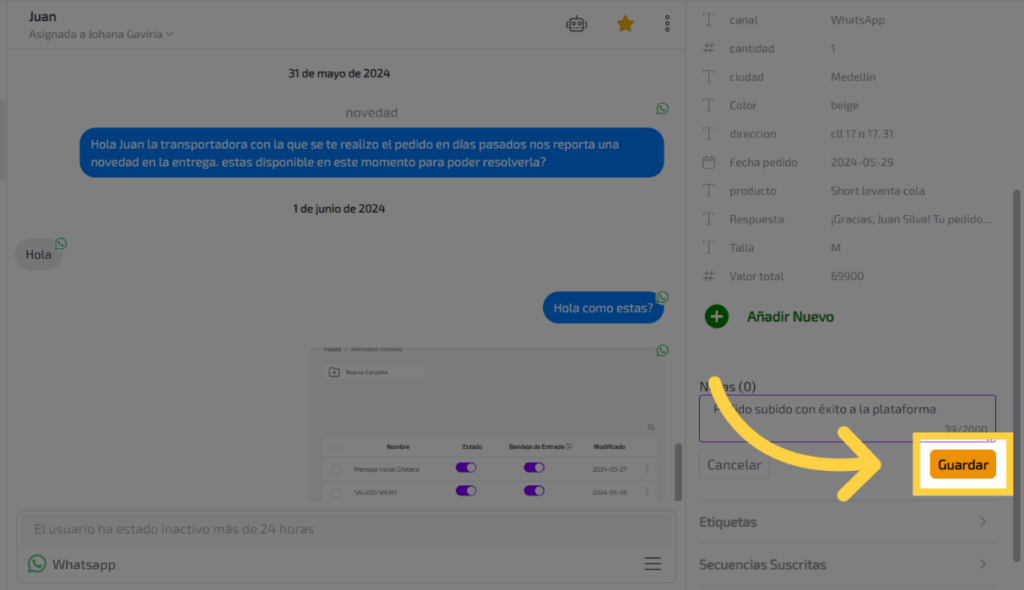Open the Asignada a Johana Gaviria dropdown
This screenshot has height=590, width=1024.
tap(102, 34)
